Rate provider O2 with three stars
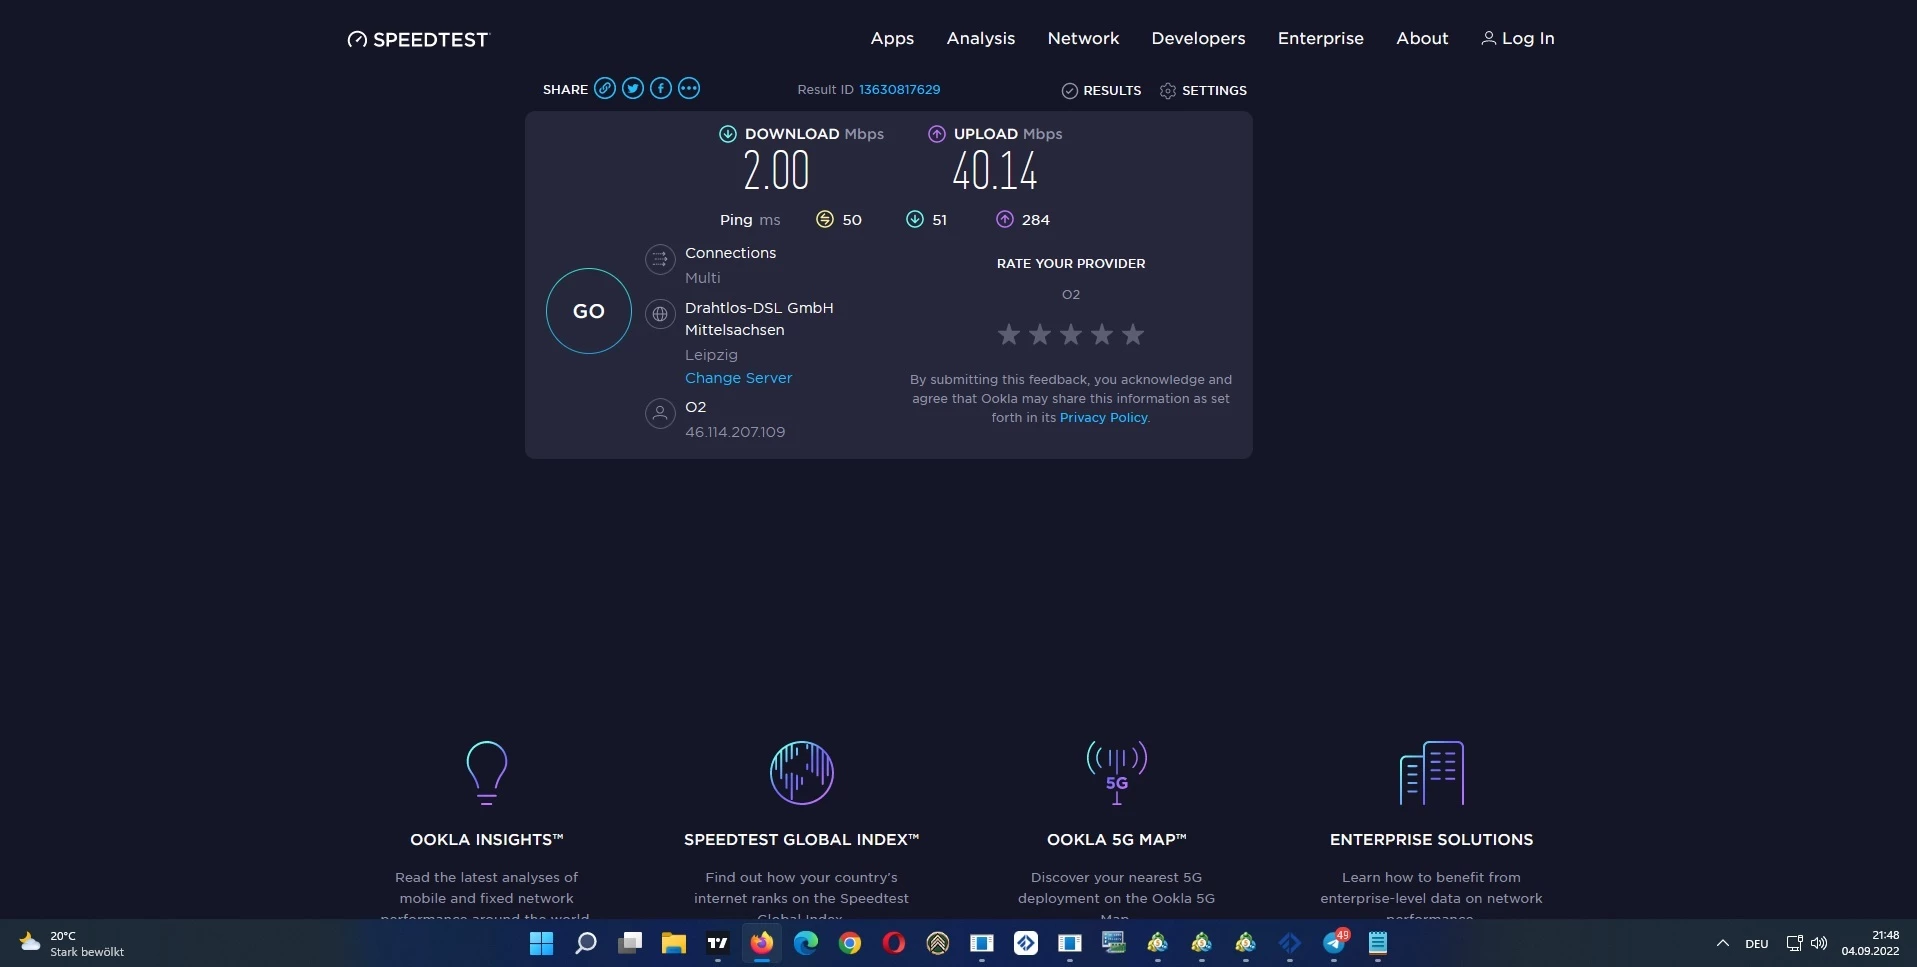 [x=1071, y=334]
